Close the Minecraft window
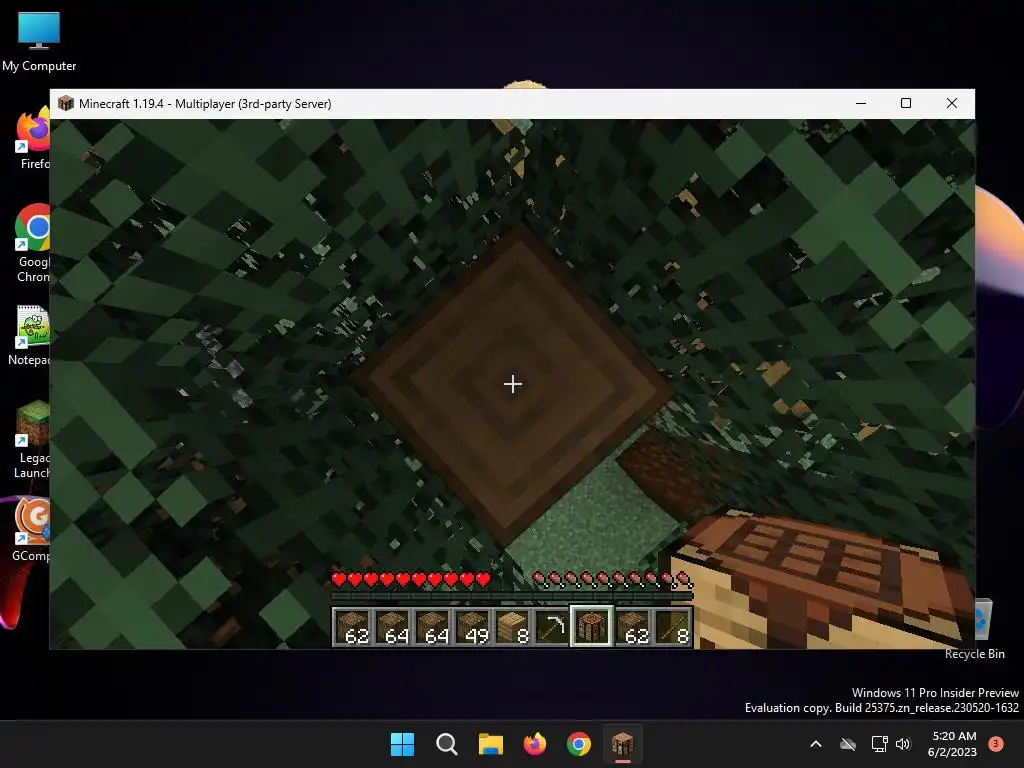Screen dimensions: 1024x768 (952, 103)
